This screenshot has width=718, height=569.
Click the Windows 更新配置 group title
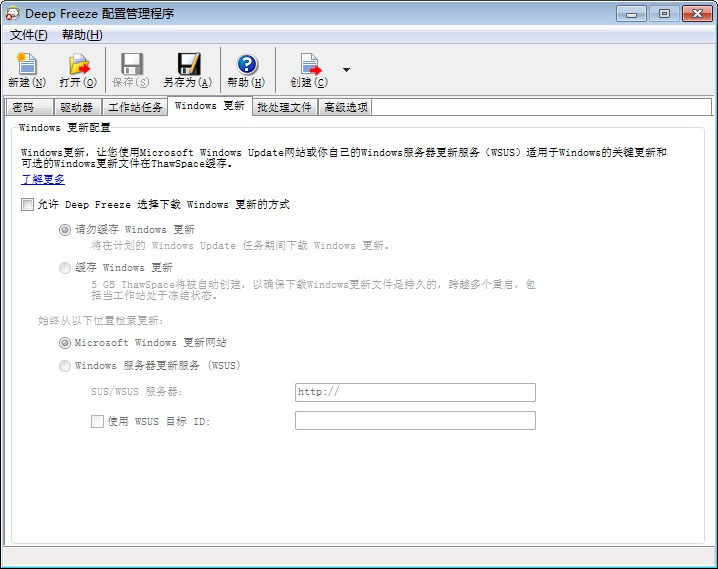(65, 128)
